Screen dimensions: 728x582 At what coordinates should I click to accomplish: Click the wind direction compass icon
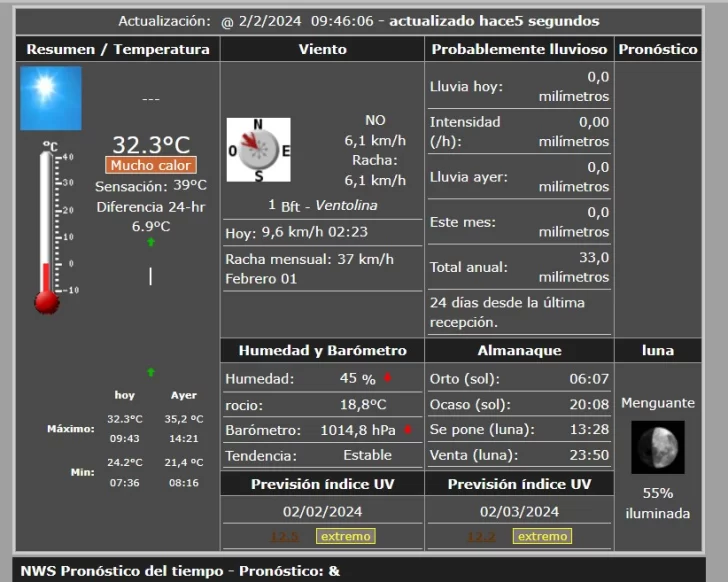click(x=258, y=150)
